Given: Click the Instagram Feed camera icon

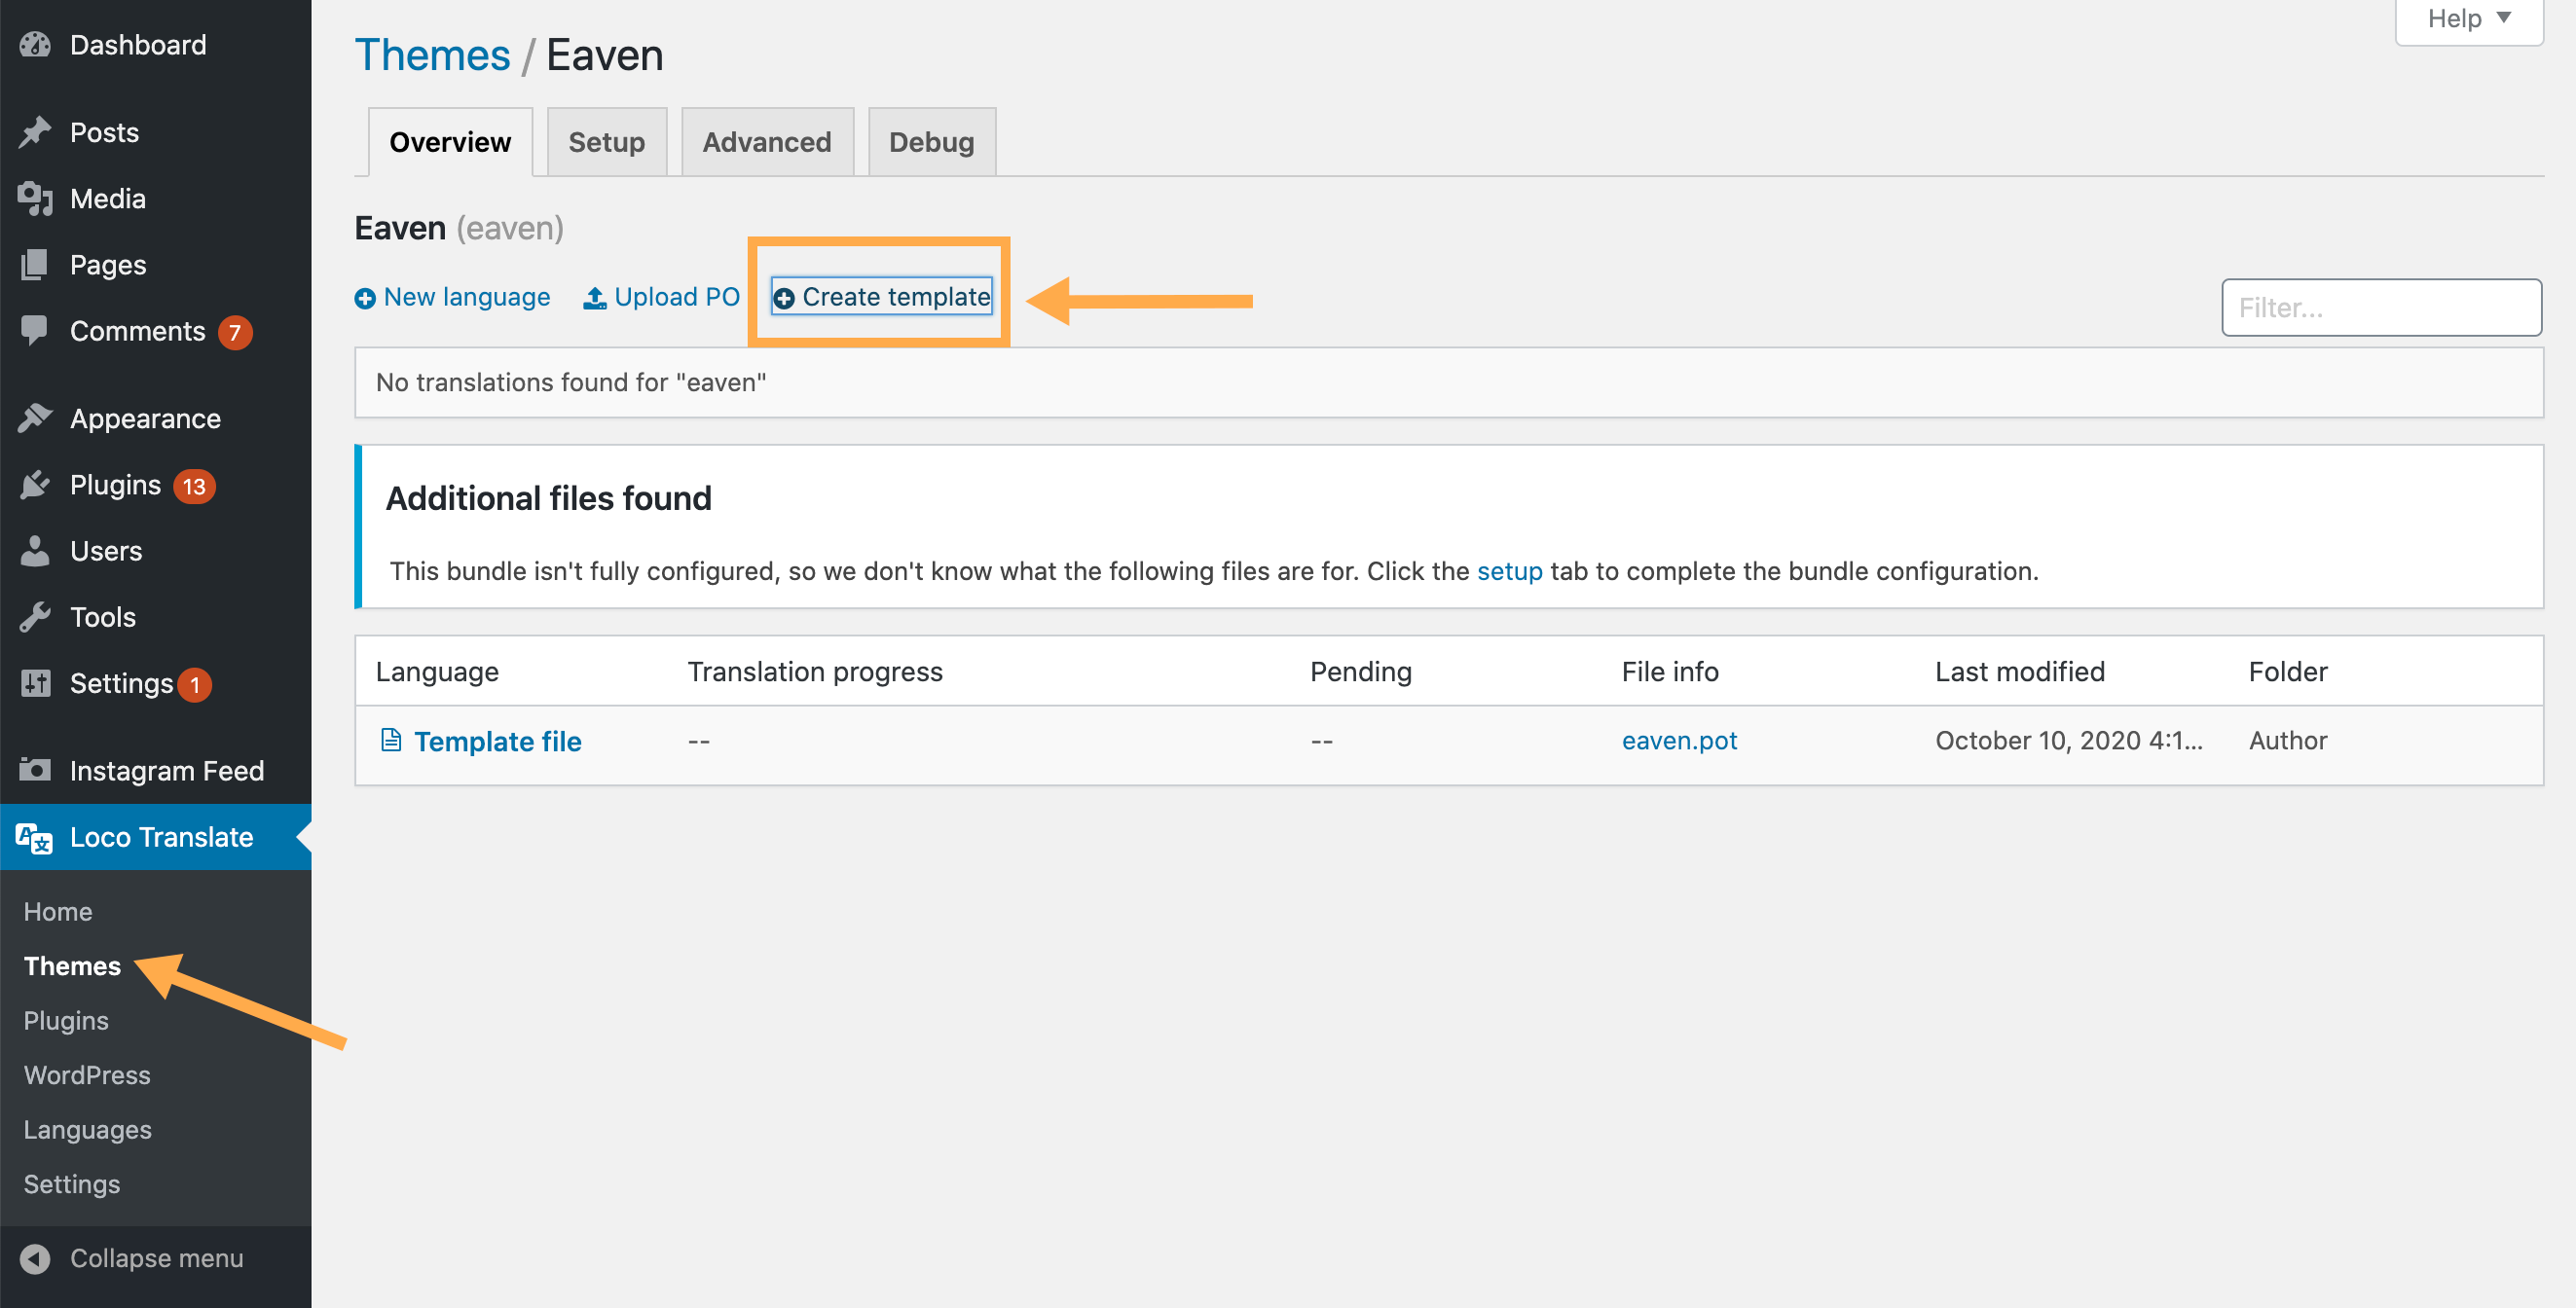Looking at the screenshot, I should pyautogui.click(x=35, y=770).
